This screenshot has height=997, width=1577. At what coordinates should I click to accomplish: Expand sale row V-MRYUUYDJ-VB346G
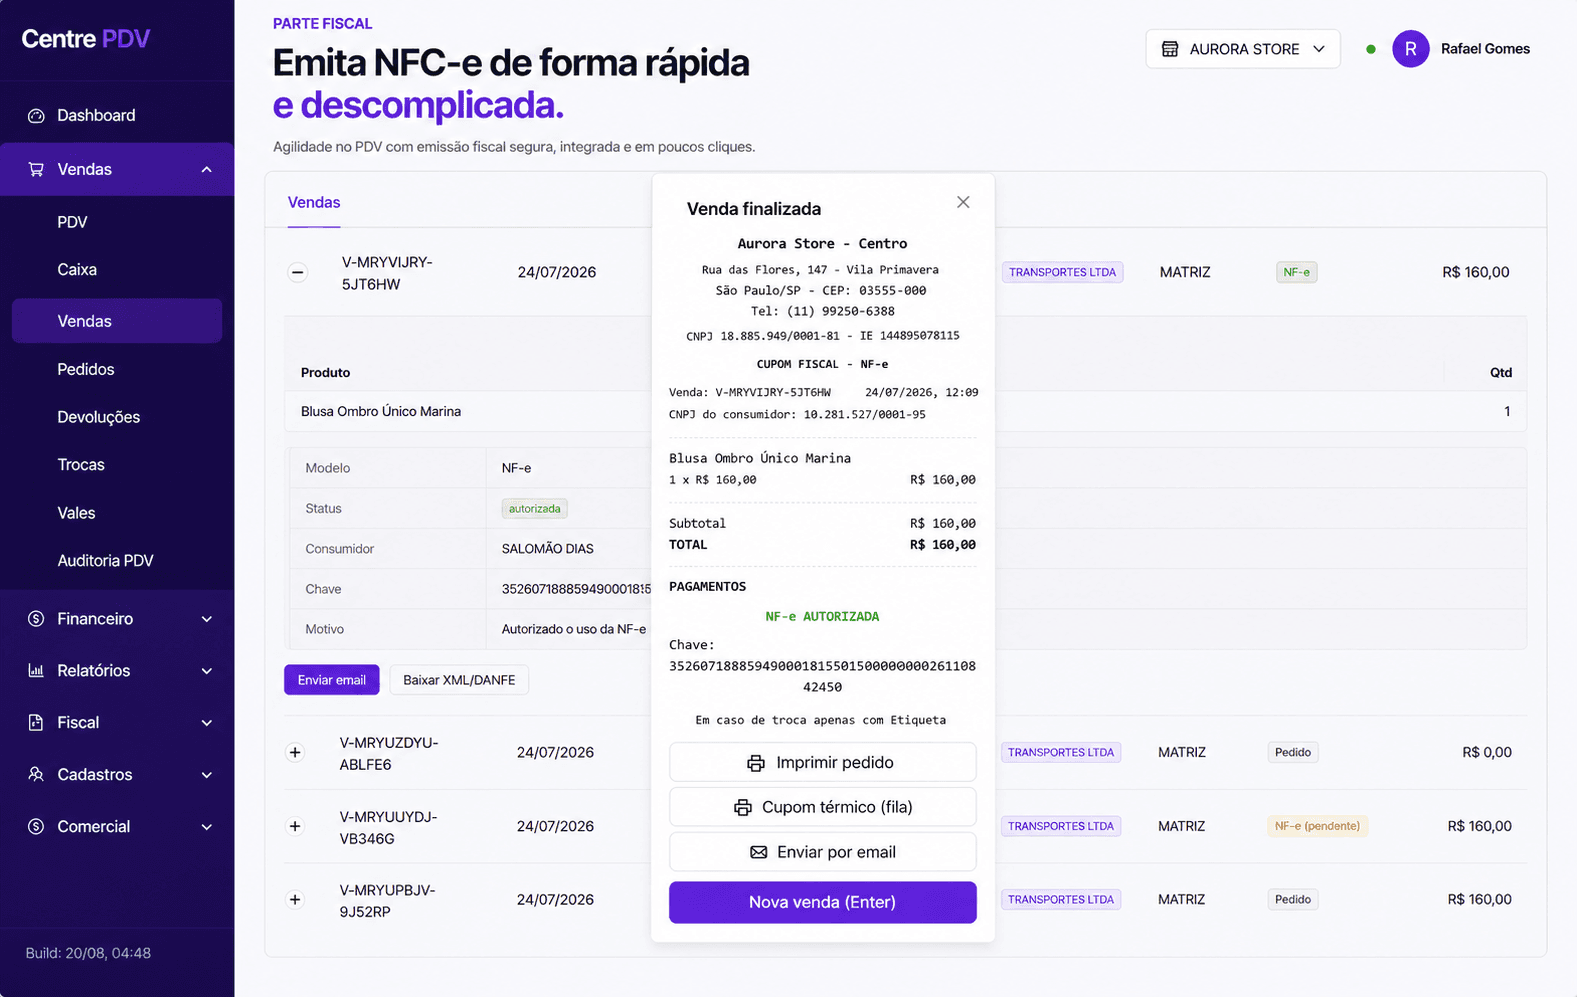[x=295, y=826]
